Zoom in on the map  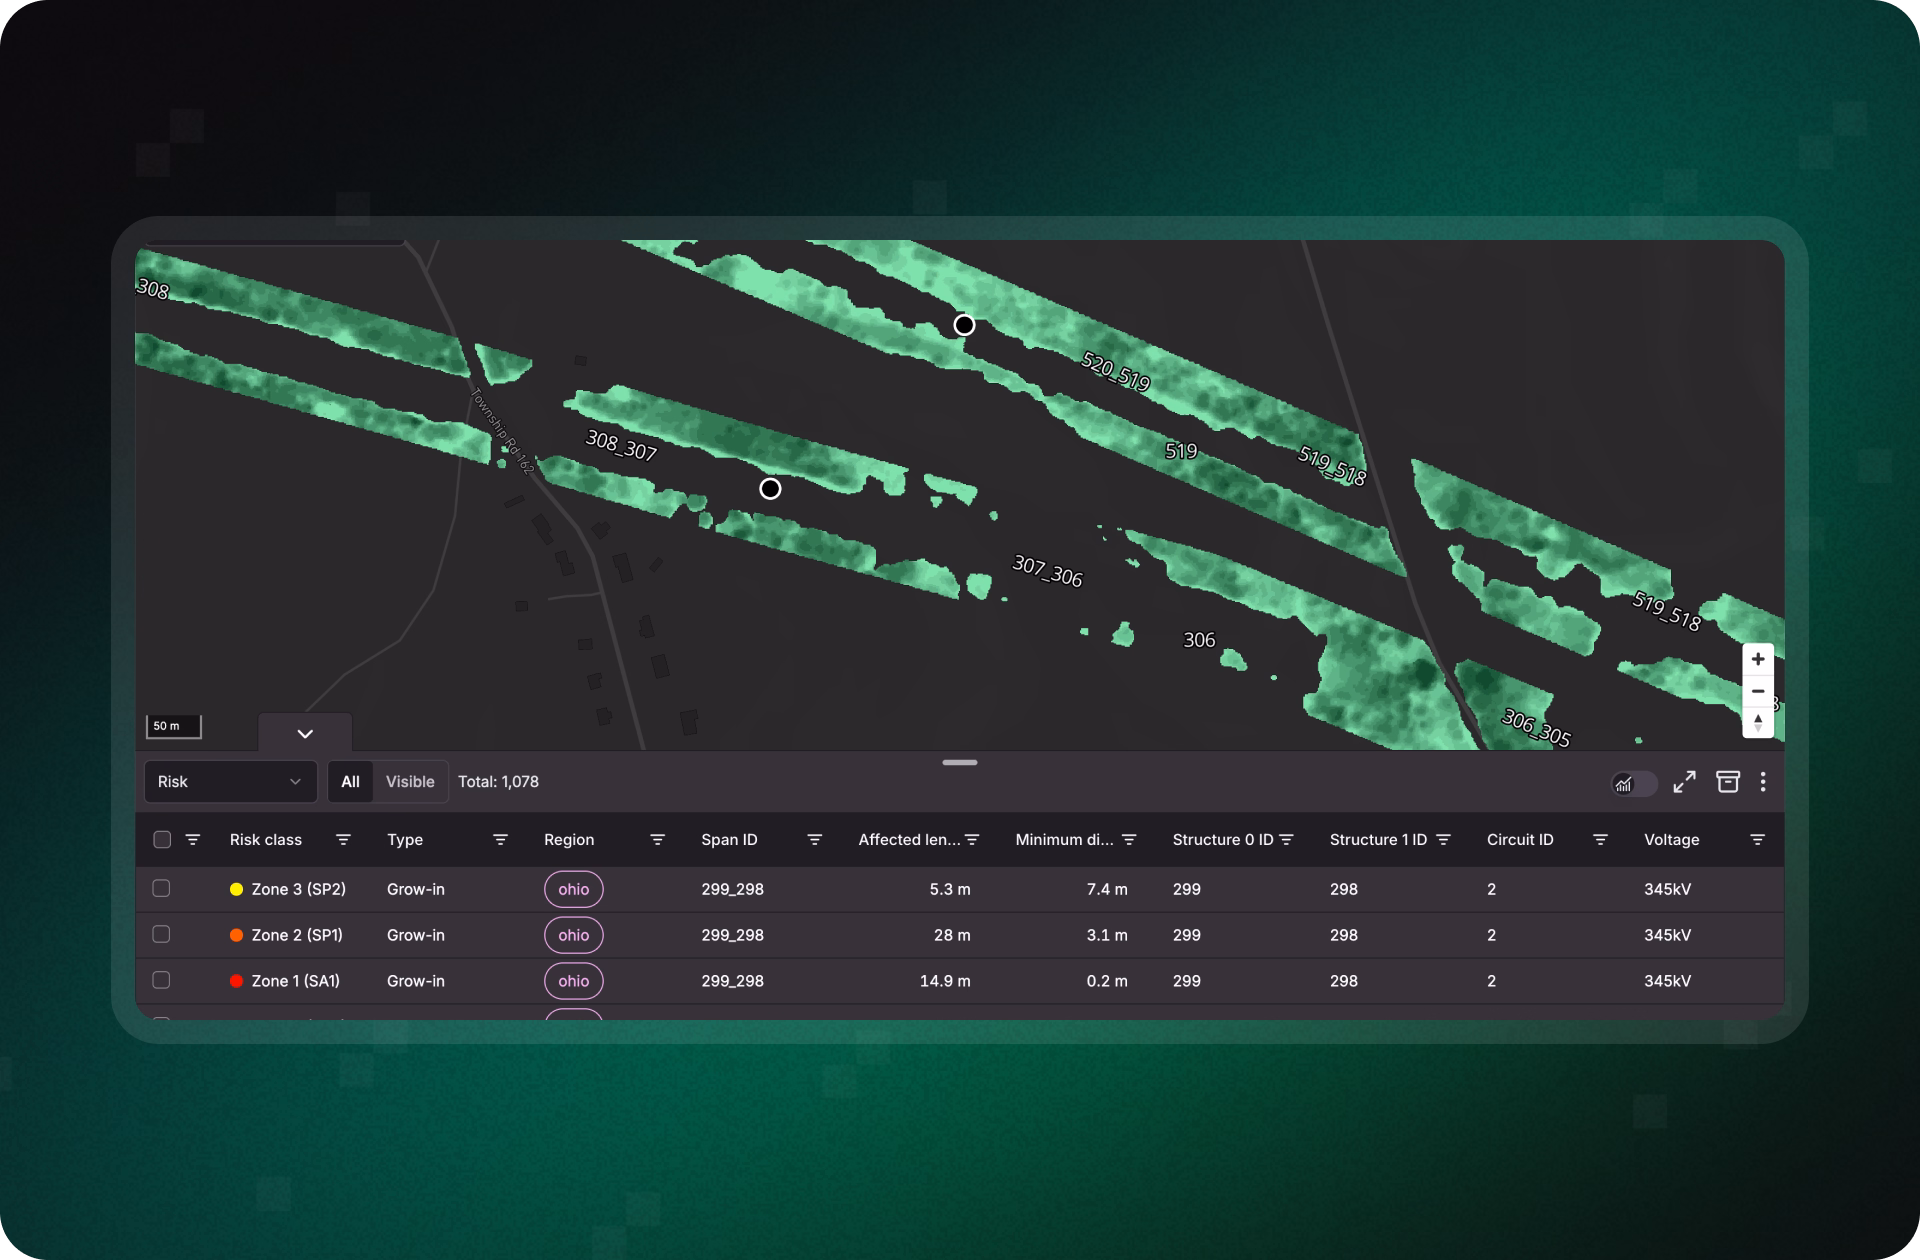[1757, 660]
